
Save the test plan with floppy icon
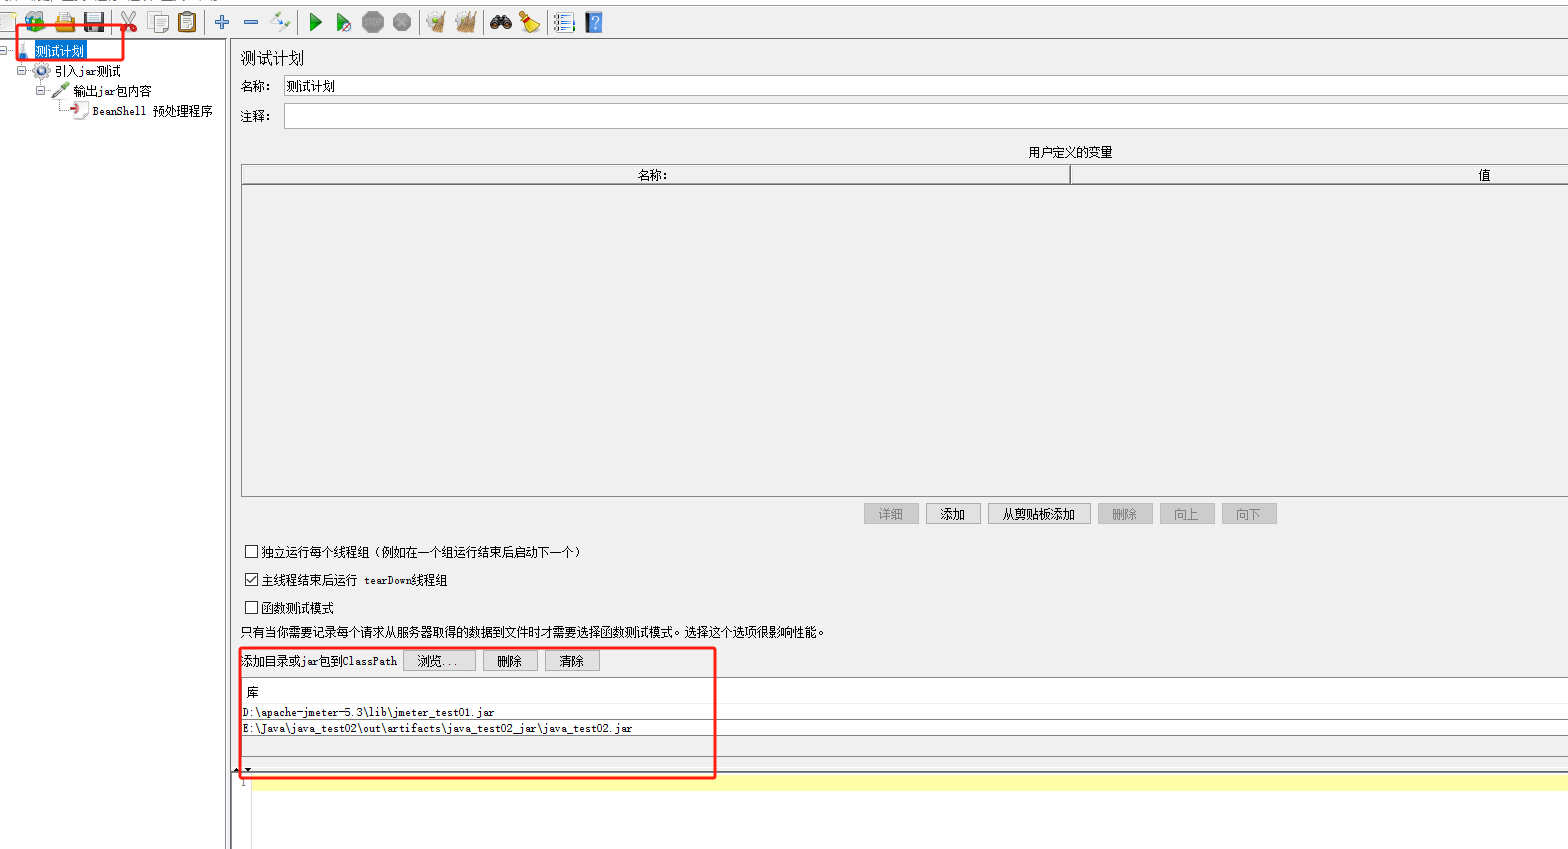pyautogui.click(x=94, y=21)
